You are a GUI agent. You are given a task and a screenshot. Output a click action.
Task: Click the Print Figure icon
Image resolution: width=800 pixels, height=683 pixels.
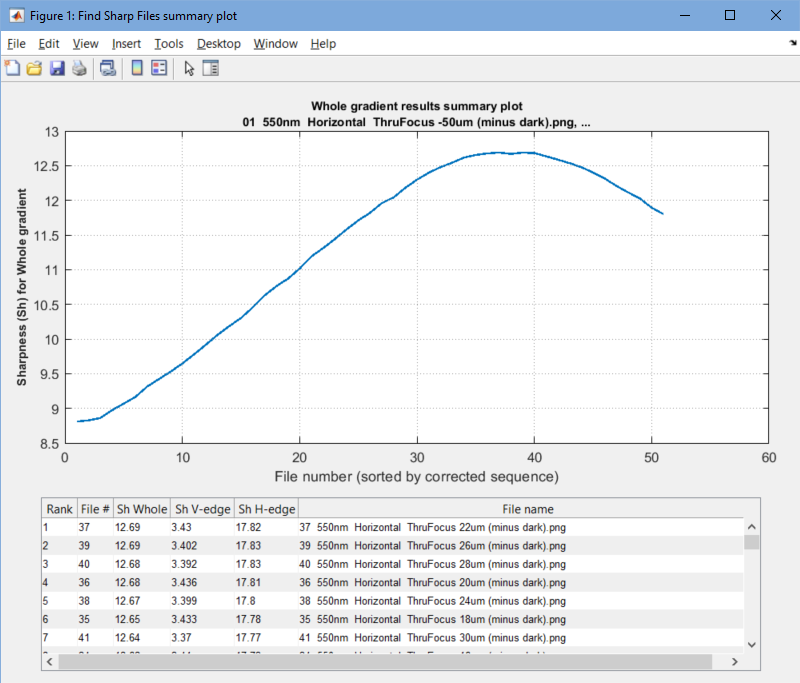click(x=79, y=68)
